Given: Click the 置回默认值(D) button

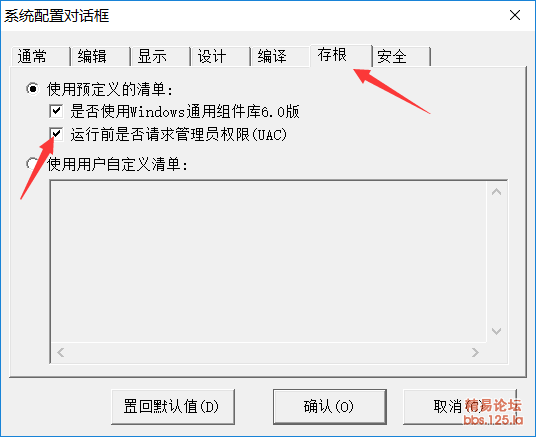Looking at the screenshot, I should 173,407.
